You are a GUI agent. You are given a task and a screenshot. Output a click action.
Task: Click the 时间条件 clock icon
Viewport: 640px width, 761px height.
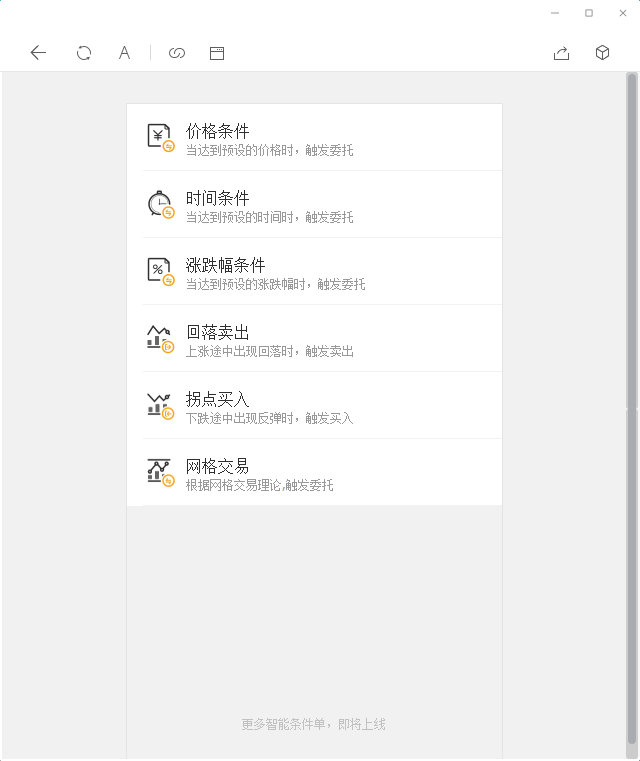coord(161,204)
